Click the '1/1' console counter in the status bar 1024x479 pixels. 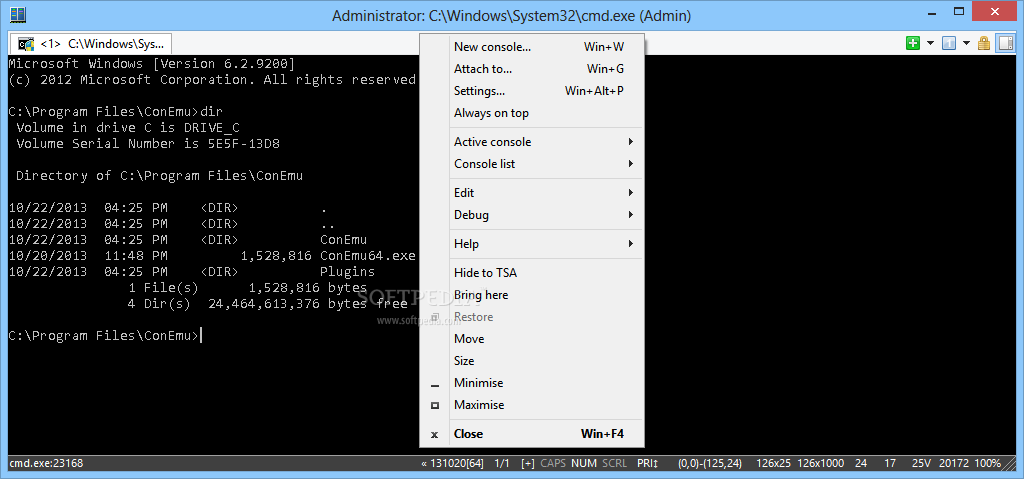tap(502, 463)
